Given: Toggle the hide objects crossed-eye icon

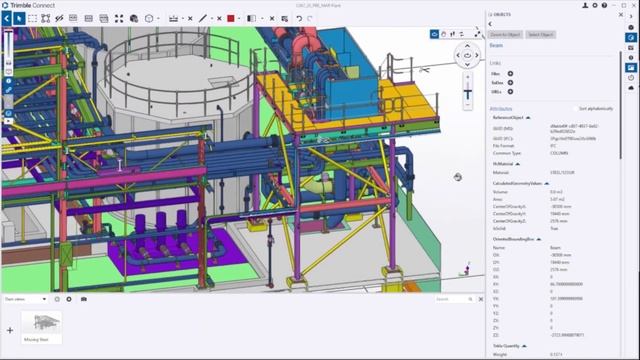Looking at the screenshot, I should pyautogui.click(x=59, y=18).
